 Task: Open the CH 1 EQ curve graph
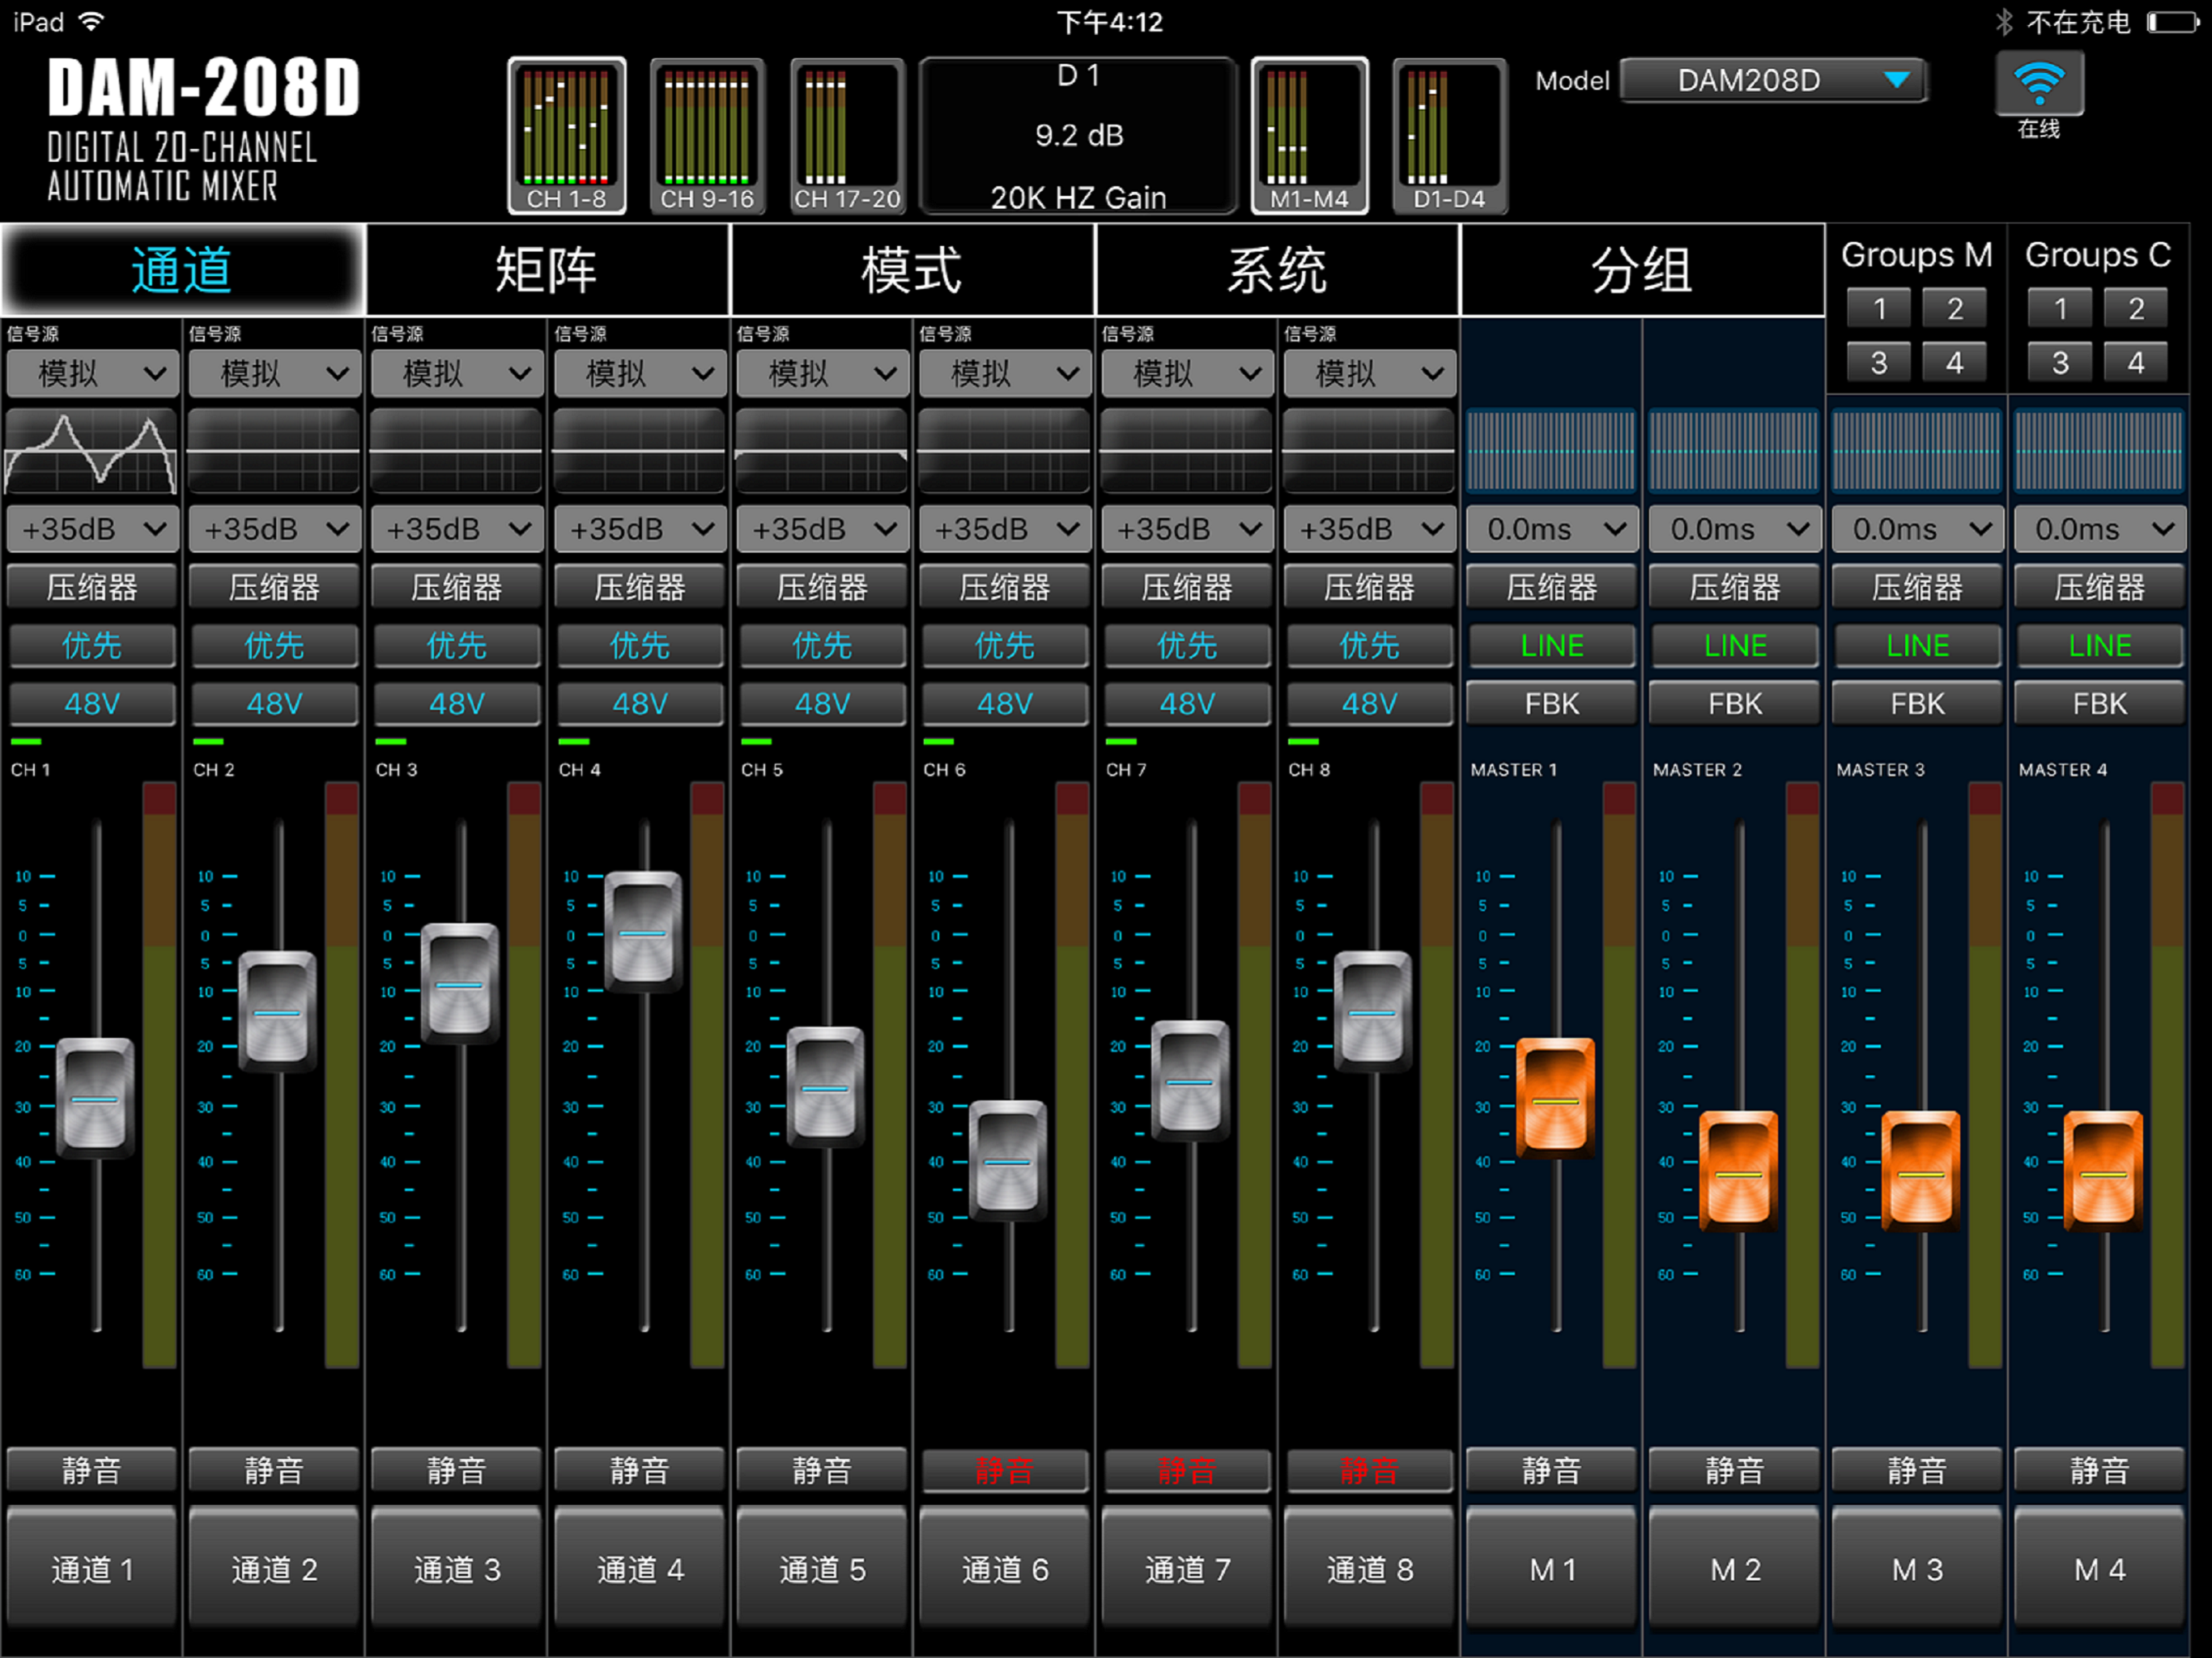(92, 451)
